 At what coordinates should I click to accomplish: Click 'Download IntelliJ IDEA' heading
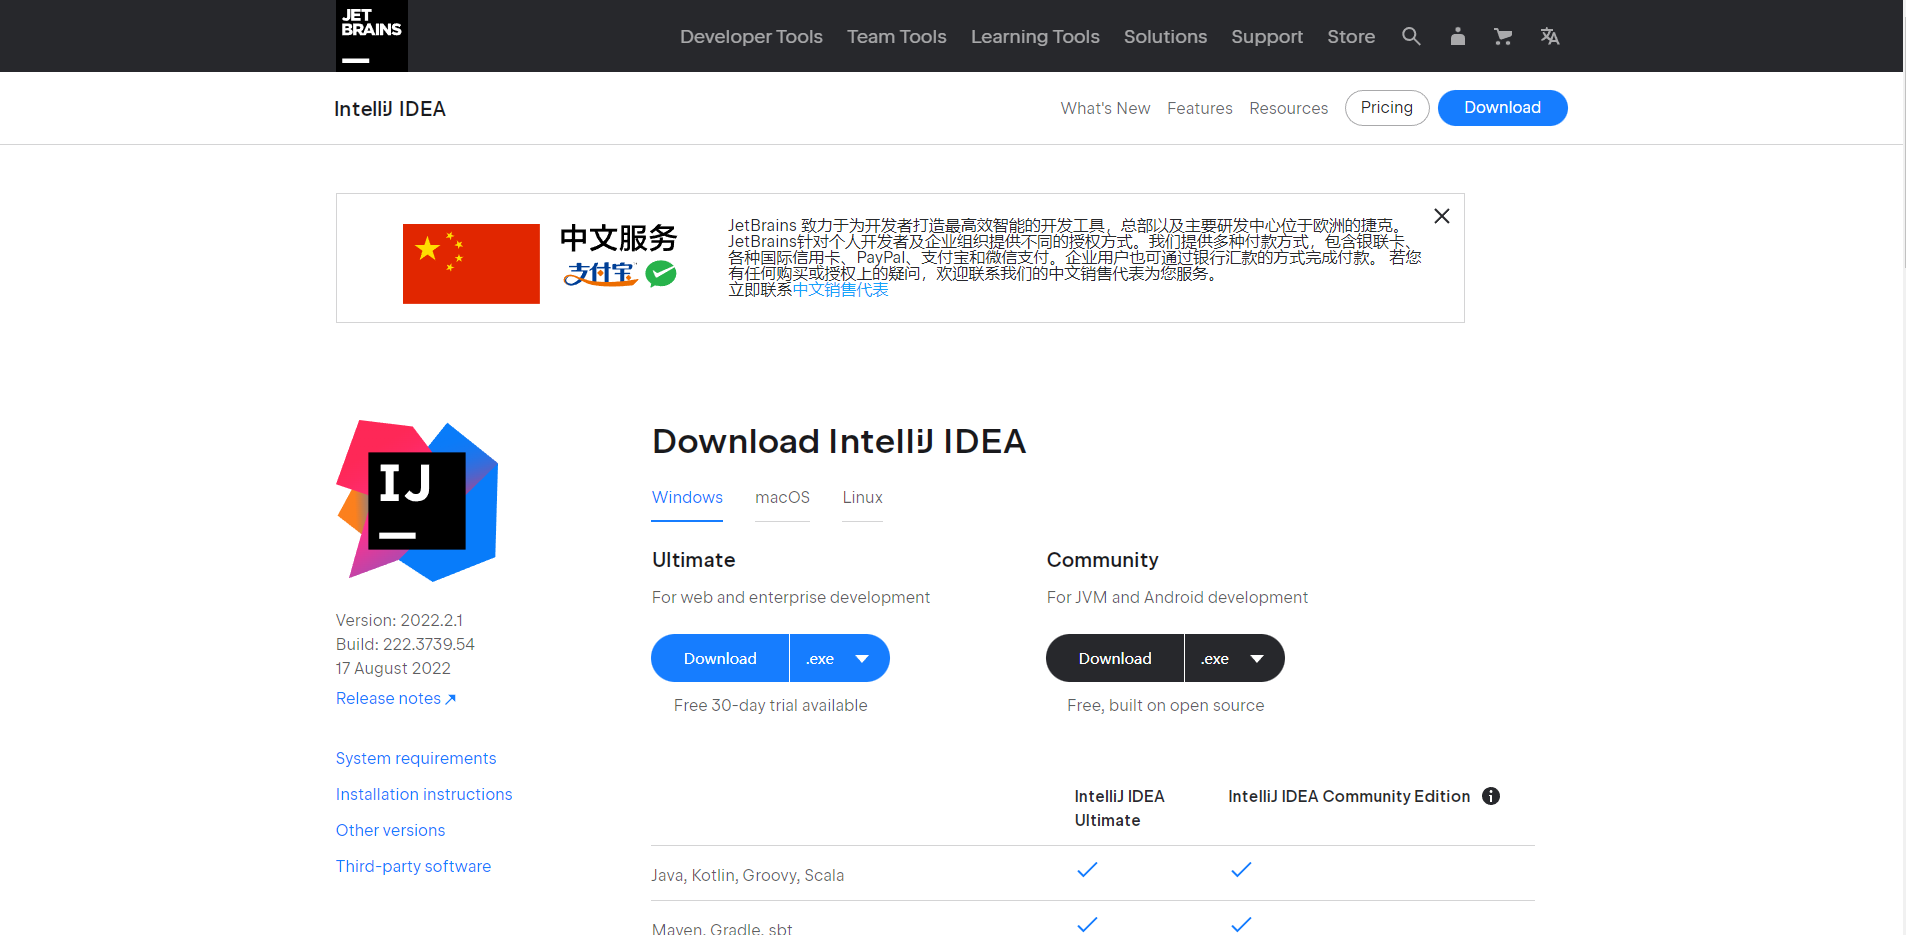(x=839, y=441)
